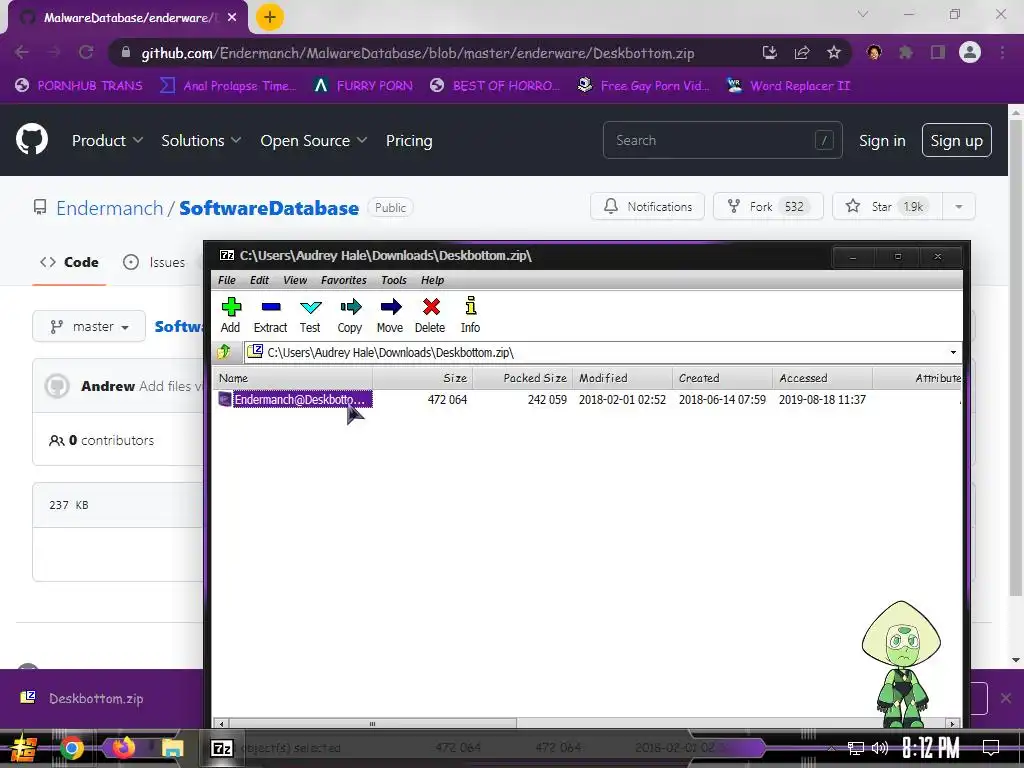Open the Info properties icon
Viewport: 1024px width, 768px height.
click(470, 315)
